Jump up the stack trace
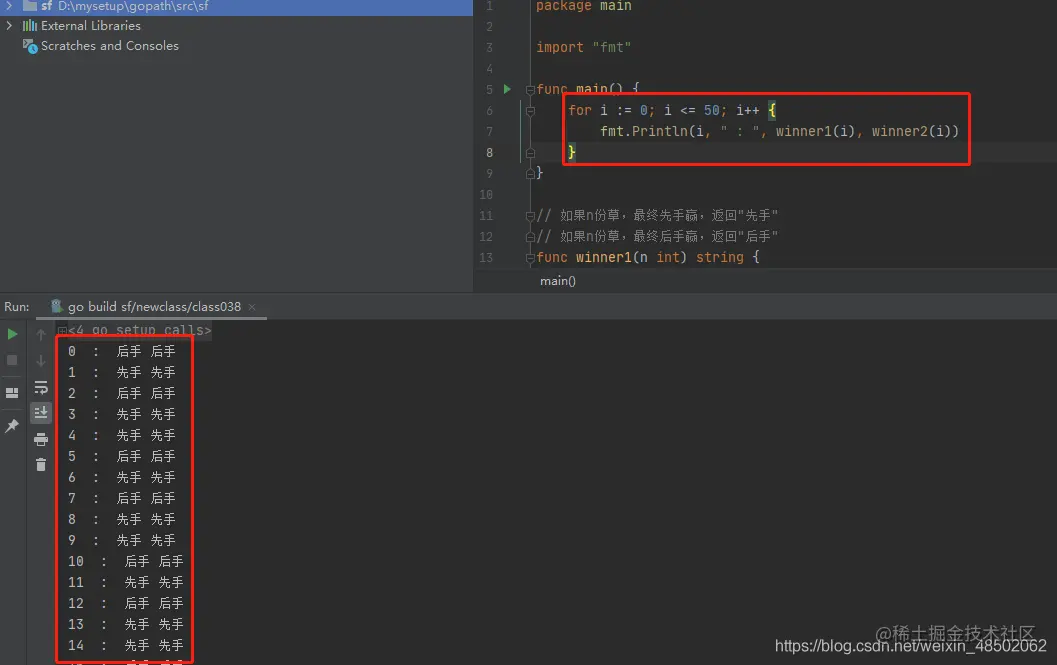Viewport: 1057px width, 665px height. pyautogui.click(x=41, y=334)
